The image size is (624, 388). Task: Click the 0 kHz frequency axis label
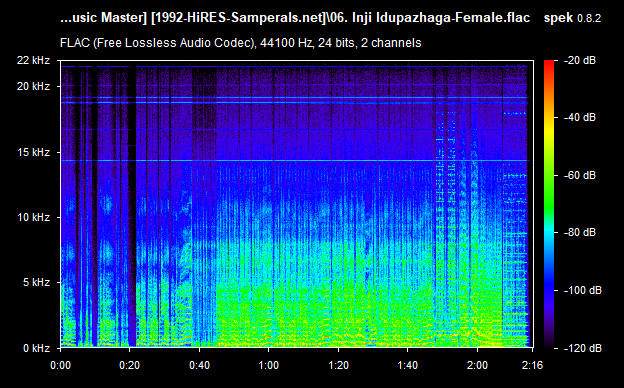(x=36, y=349)
